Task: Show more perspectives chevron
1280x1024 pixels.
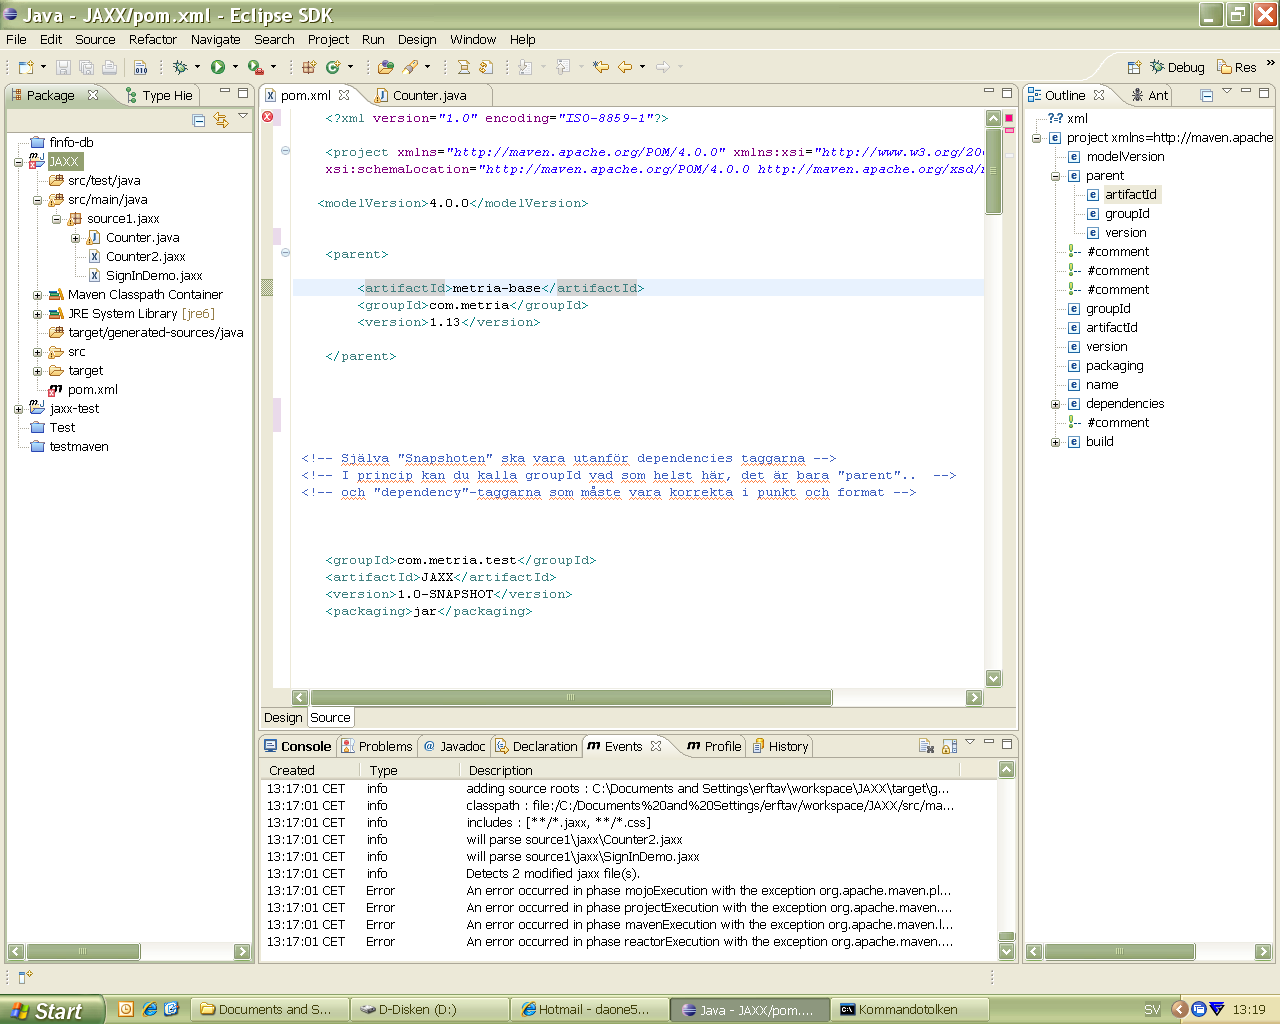Action: coord(1271,63)
